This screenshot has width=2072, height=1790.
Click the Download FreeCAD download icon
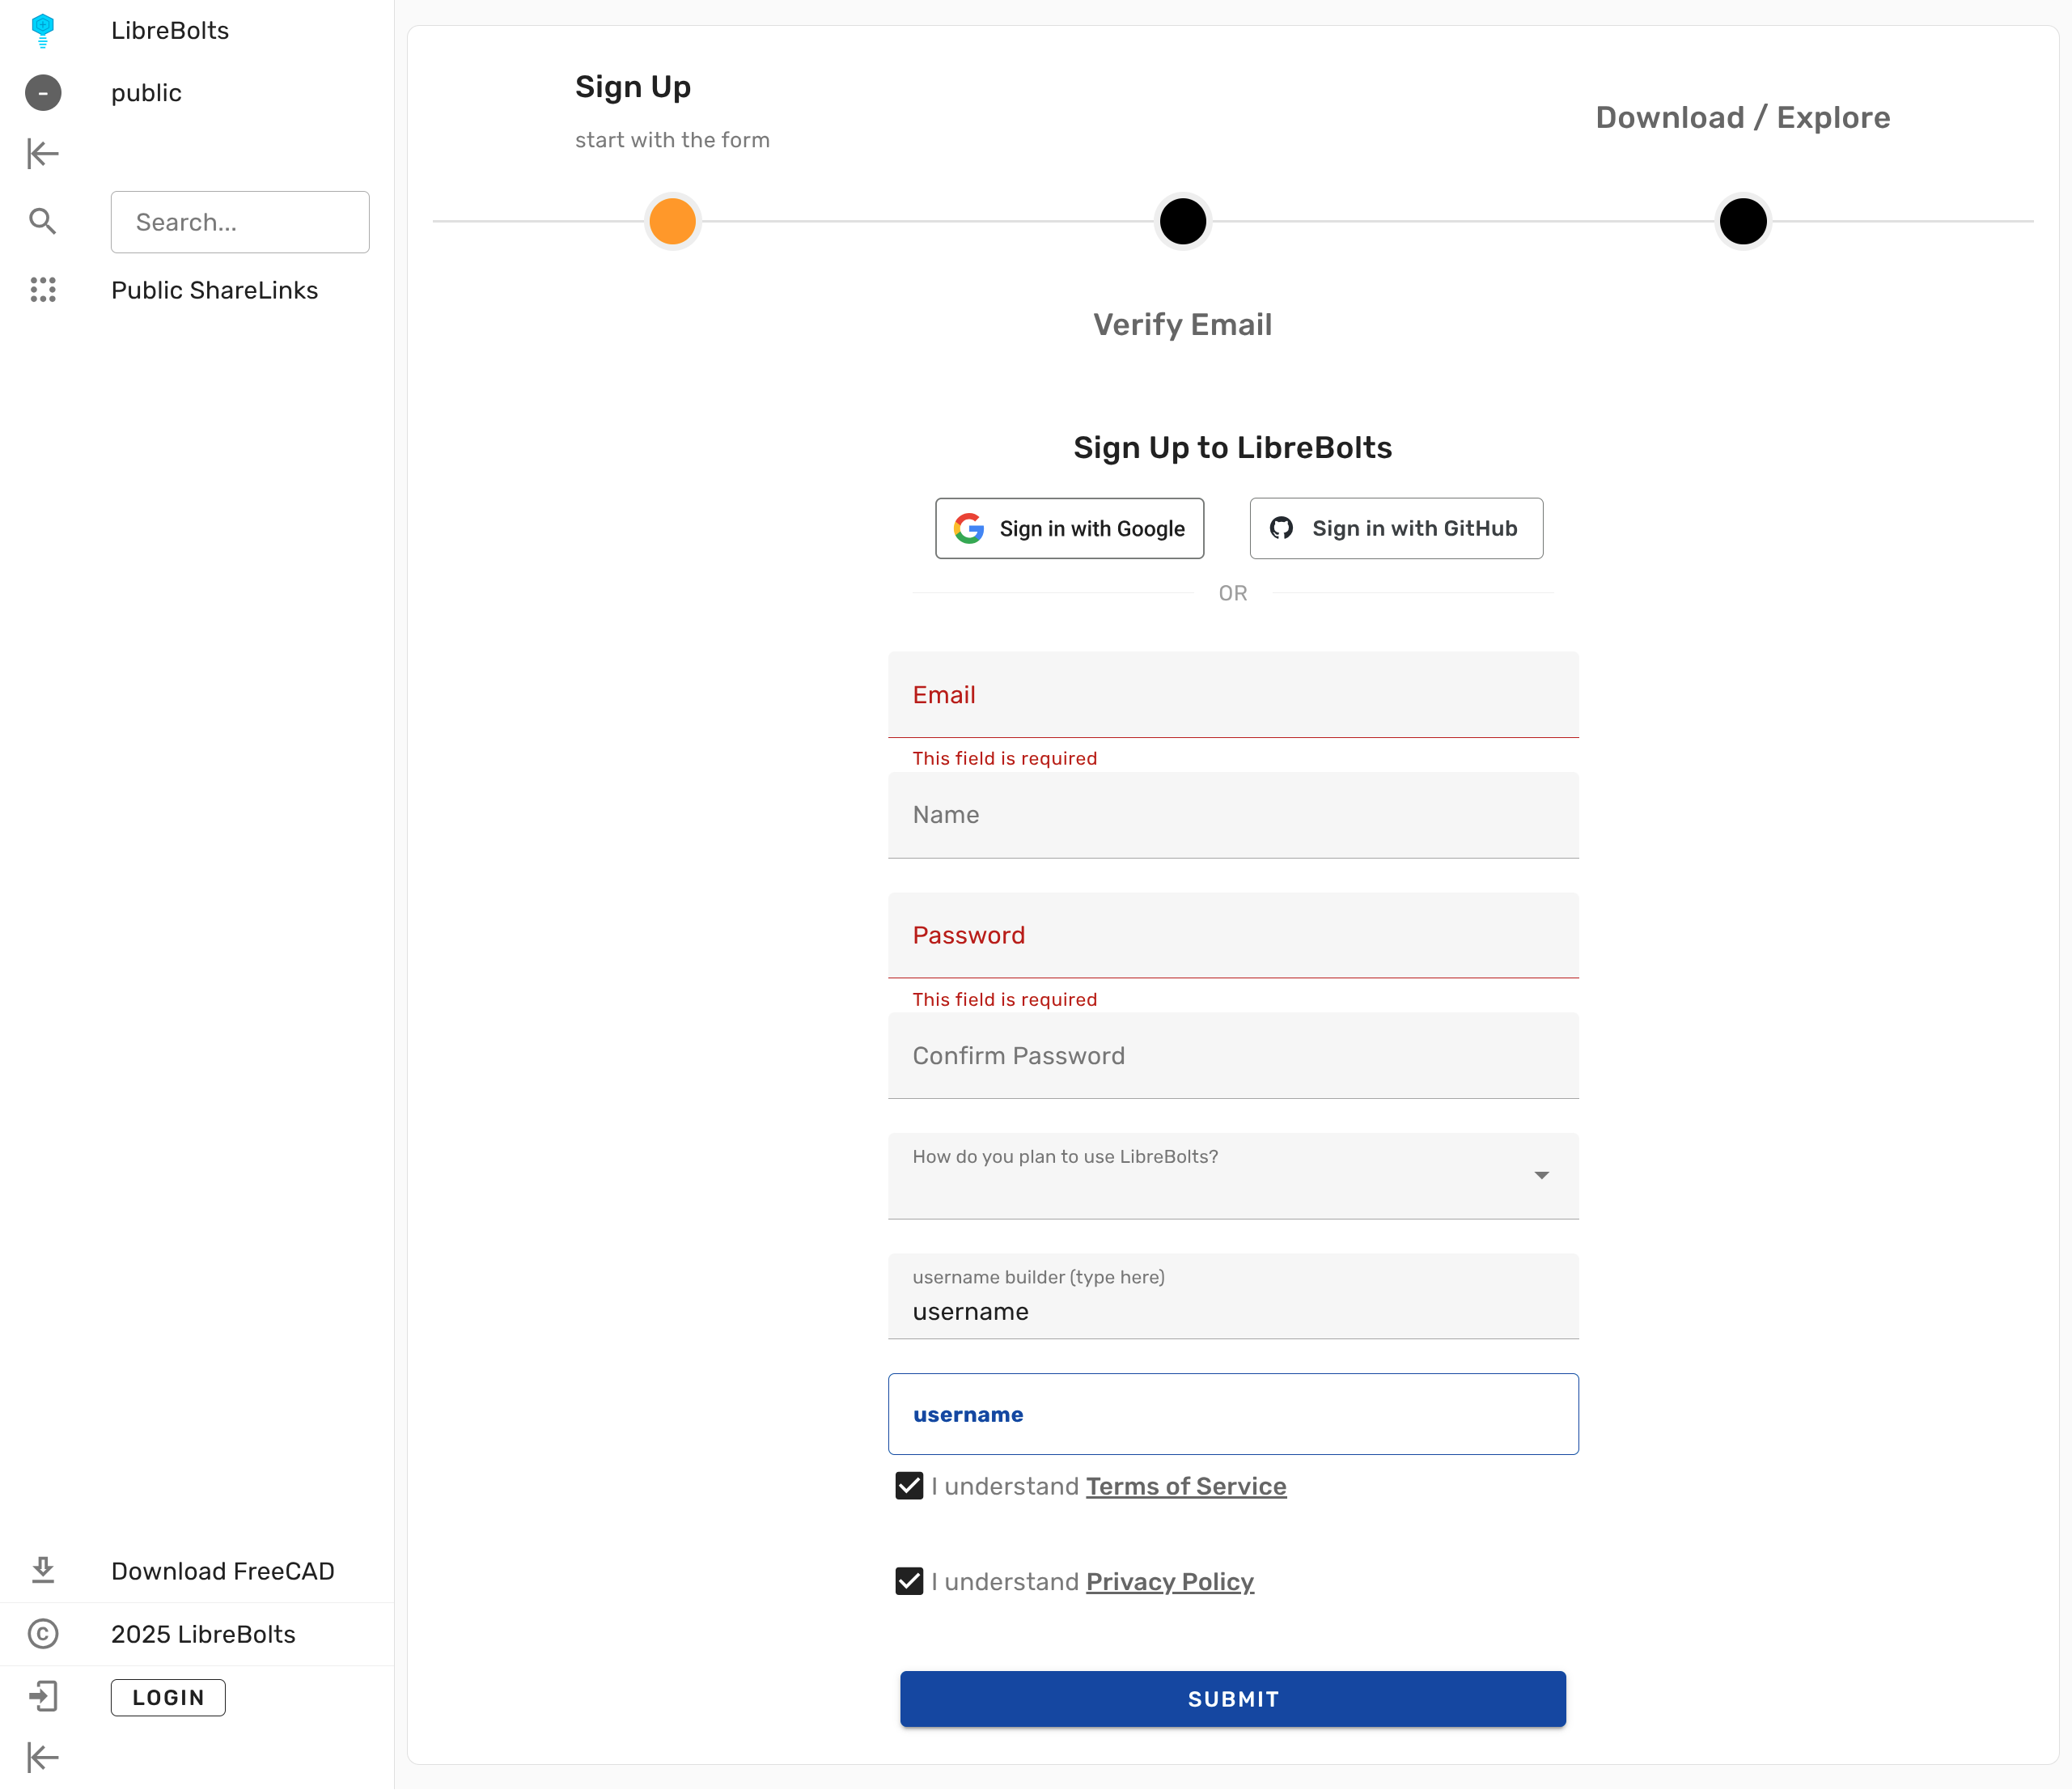pyautogui.click(x=43, y=1570)
